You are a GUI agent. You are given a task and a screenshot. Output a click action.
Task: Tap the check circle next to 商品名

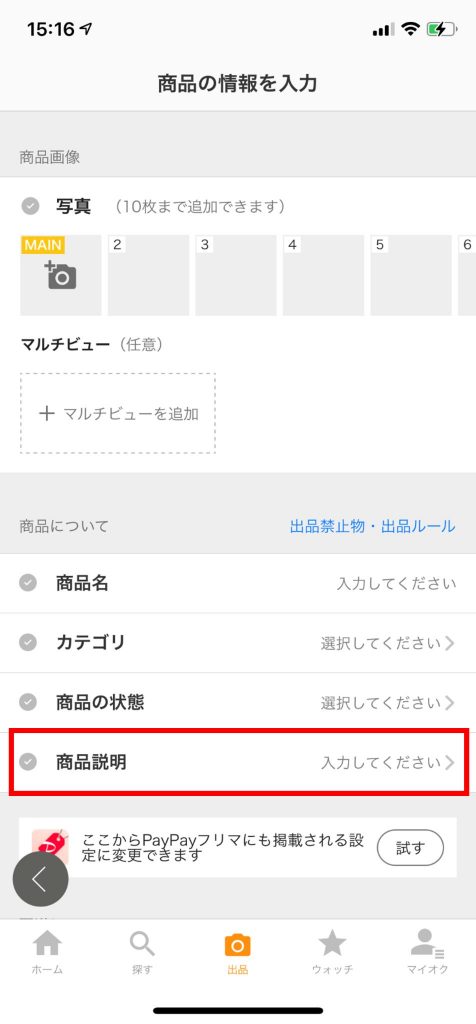(28, 583)
